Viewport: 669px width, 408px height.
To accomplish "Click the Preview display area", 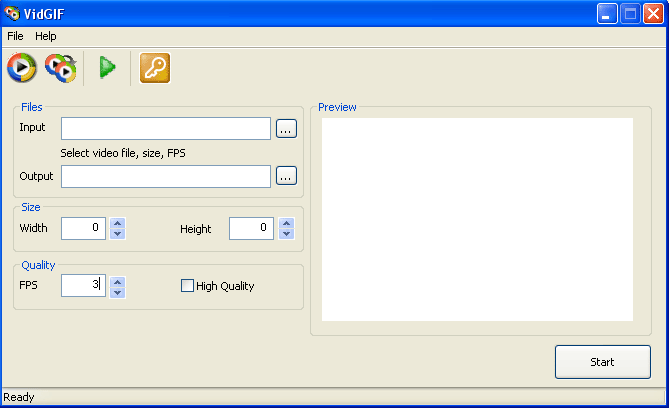I will (477, 219).
